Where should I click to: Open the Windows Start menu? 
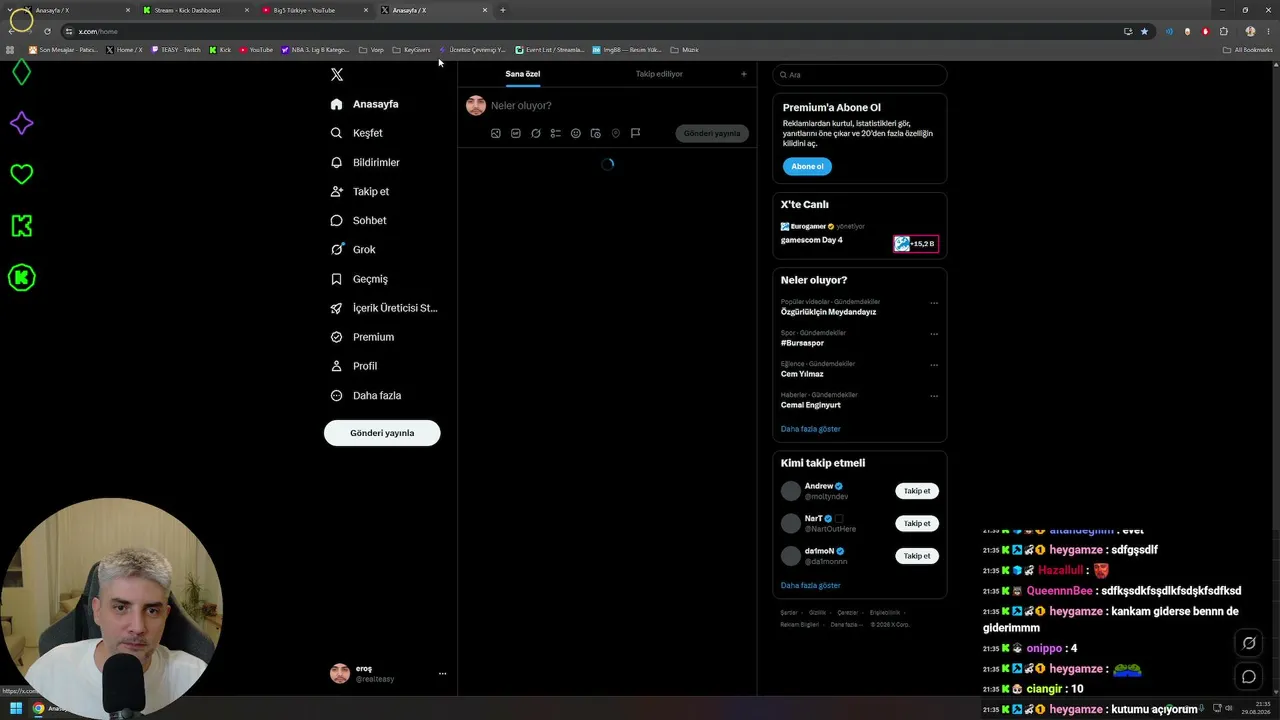16,708
